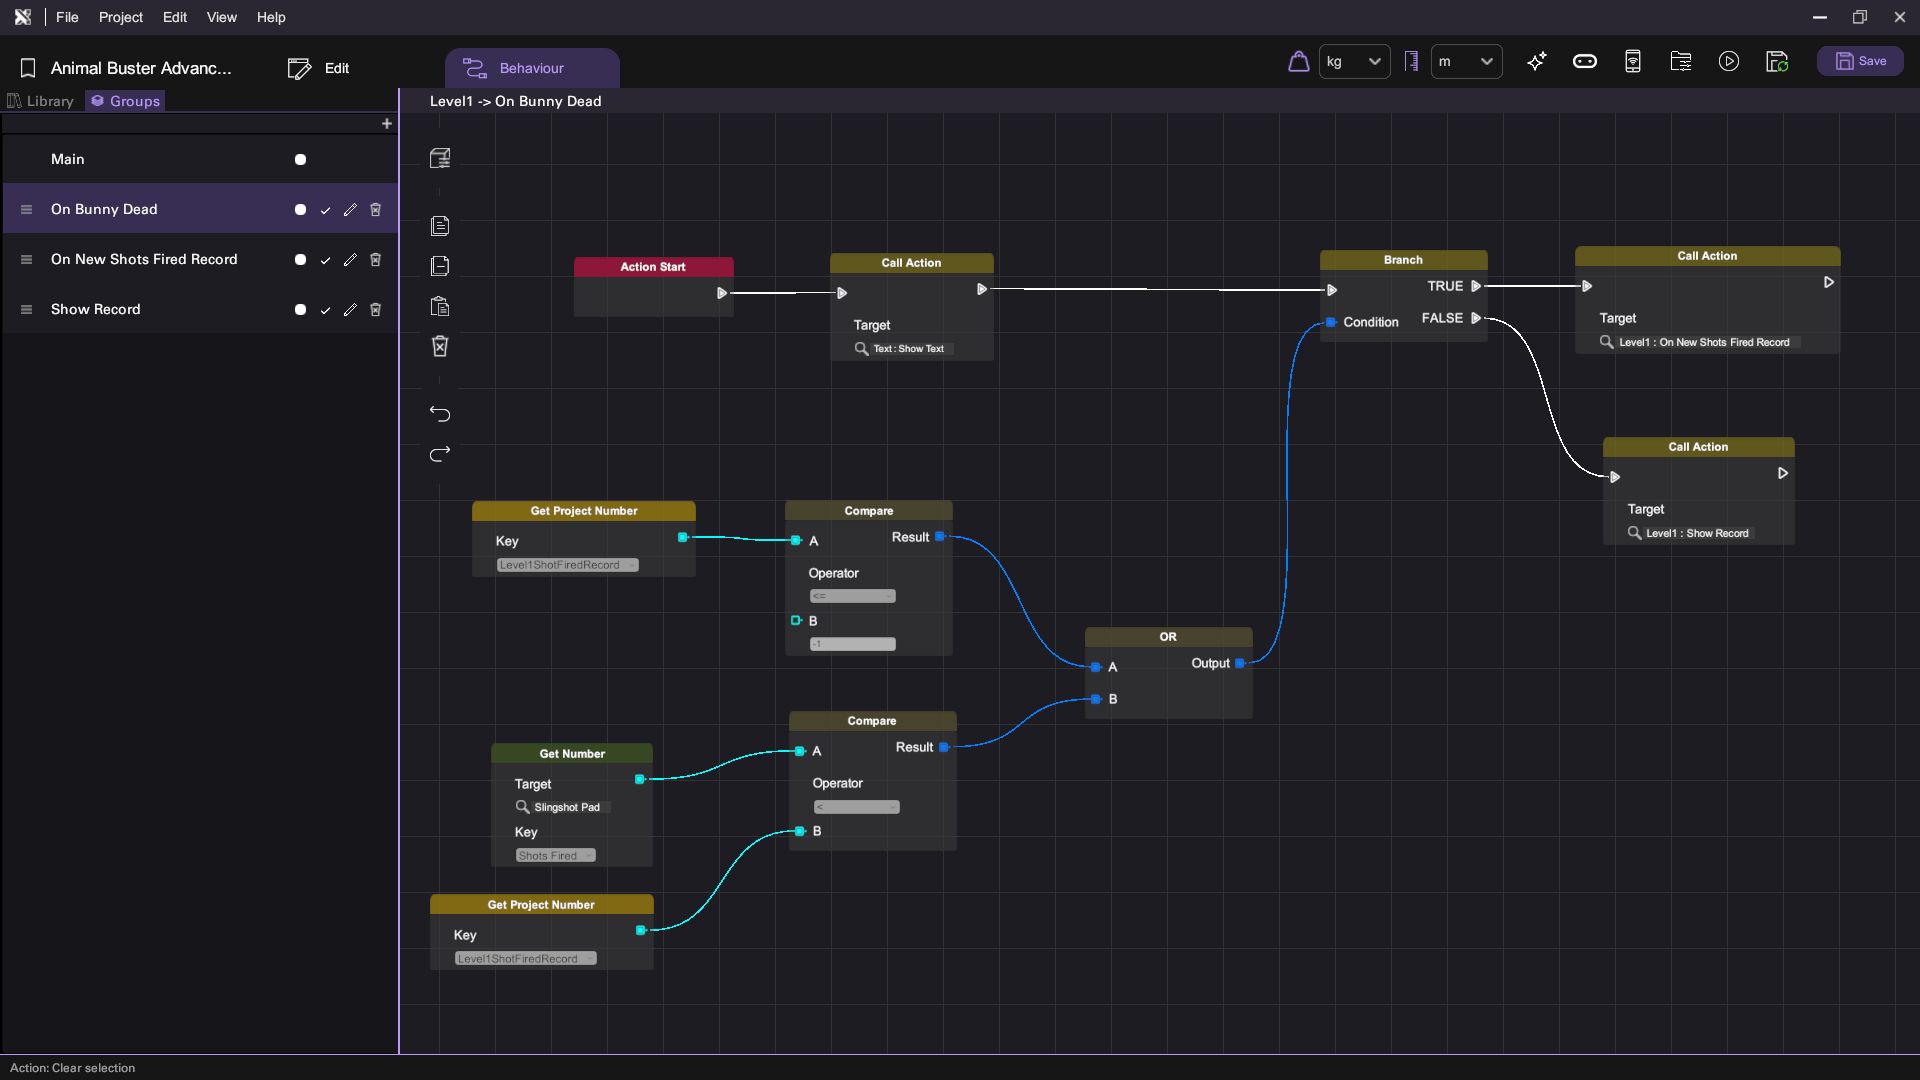The width and height of the screenshot is (1920, 1080).
Task: Click checkmark for On New Shots Fired Record
Action: tap(325, 260)
